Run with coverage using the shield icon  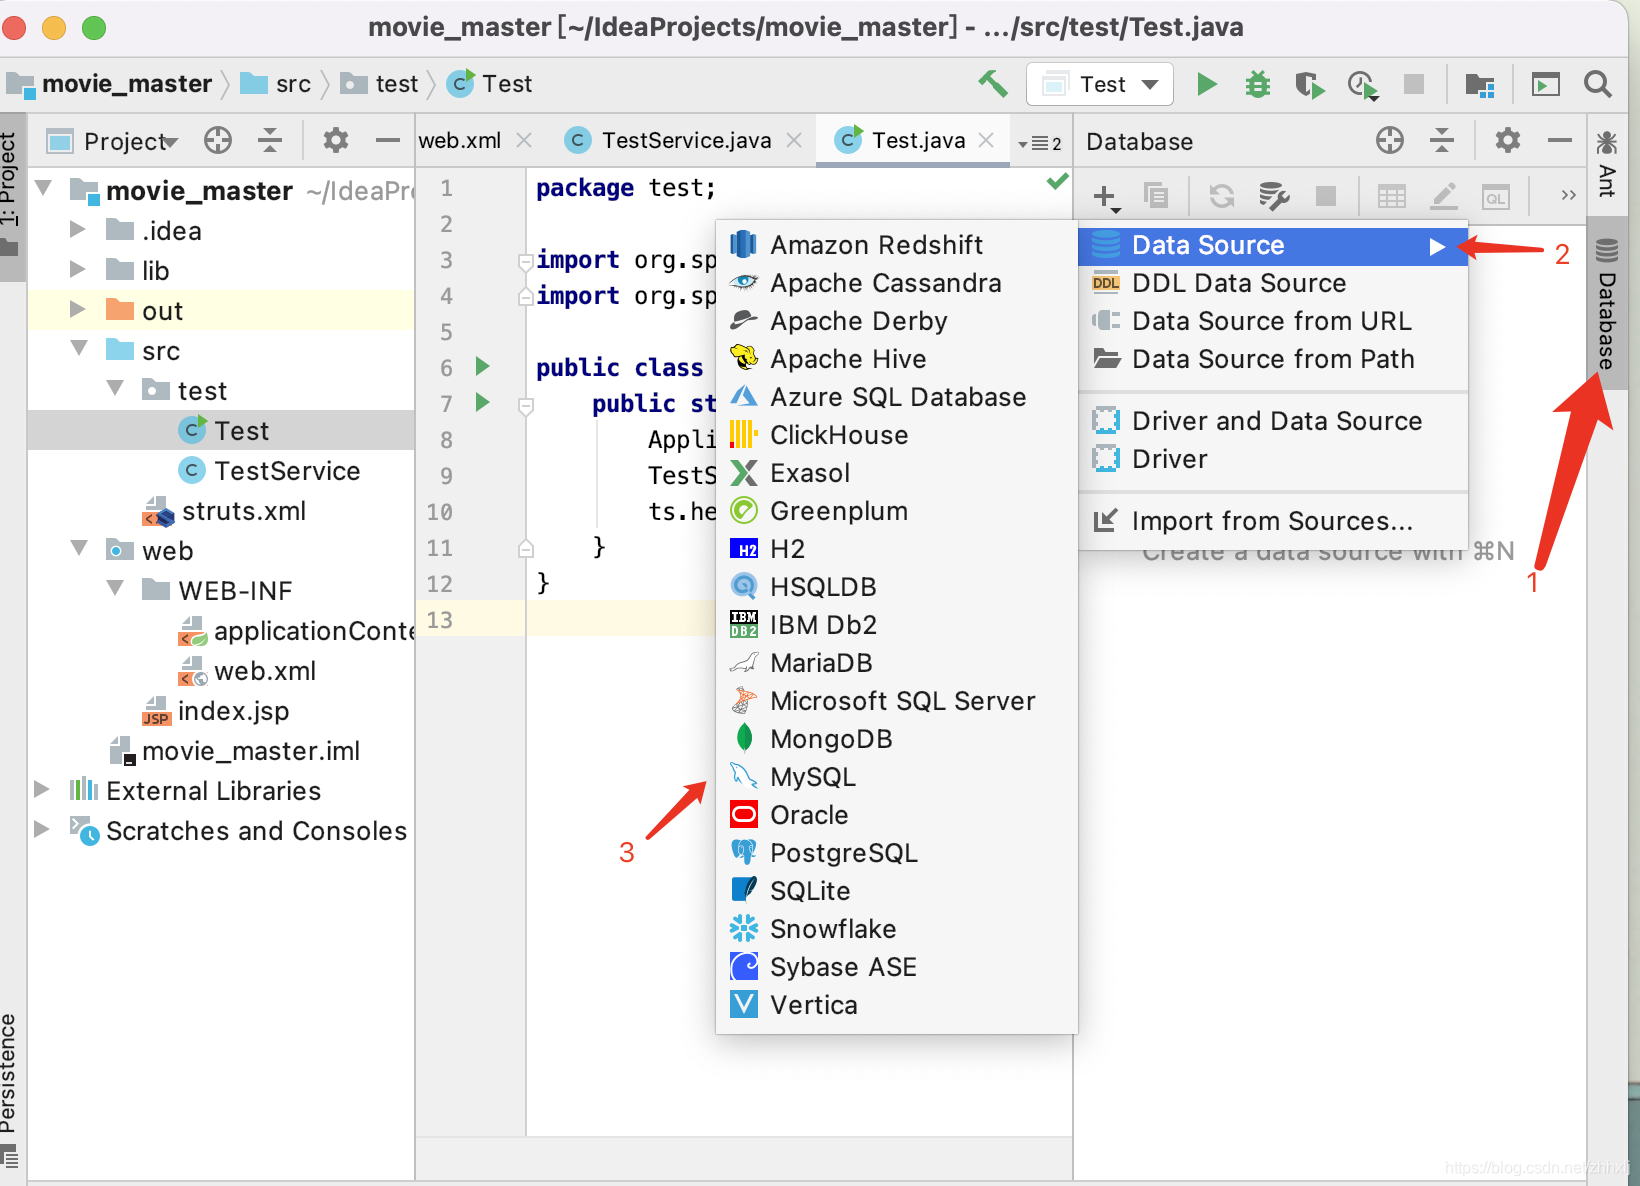pyautogui.click(x=1309, y=85)
